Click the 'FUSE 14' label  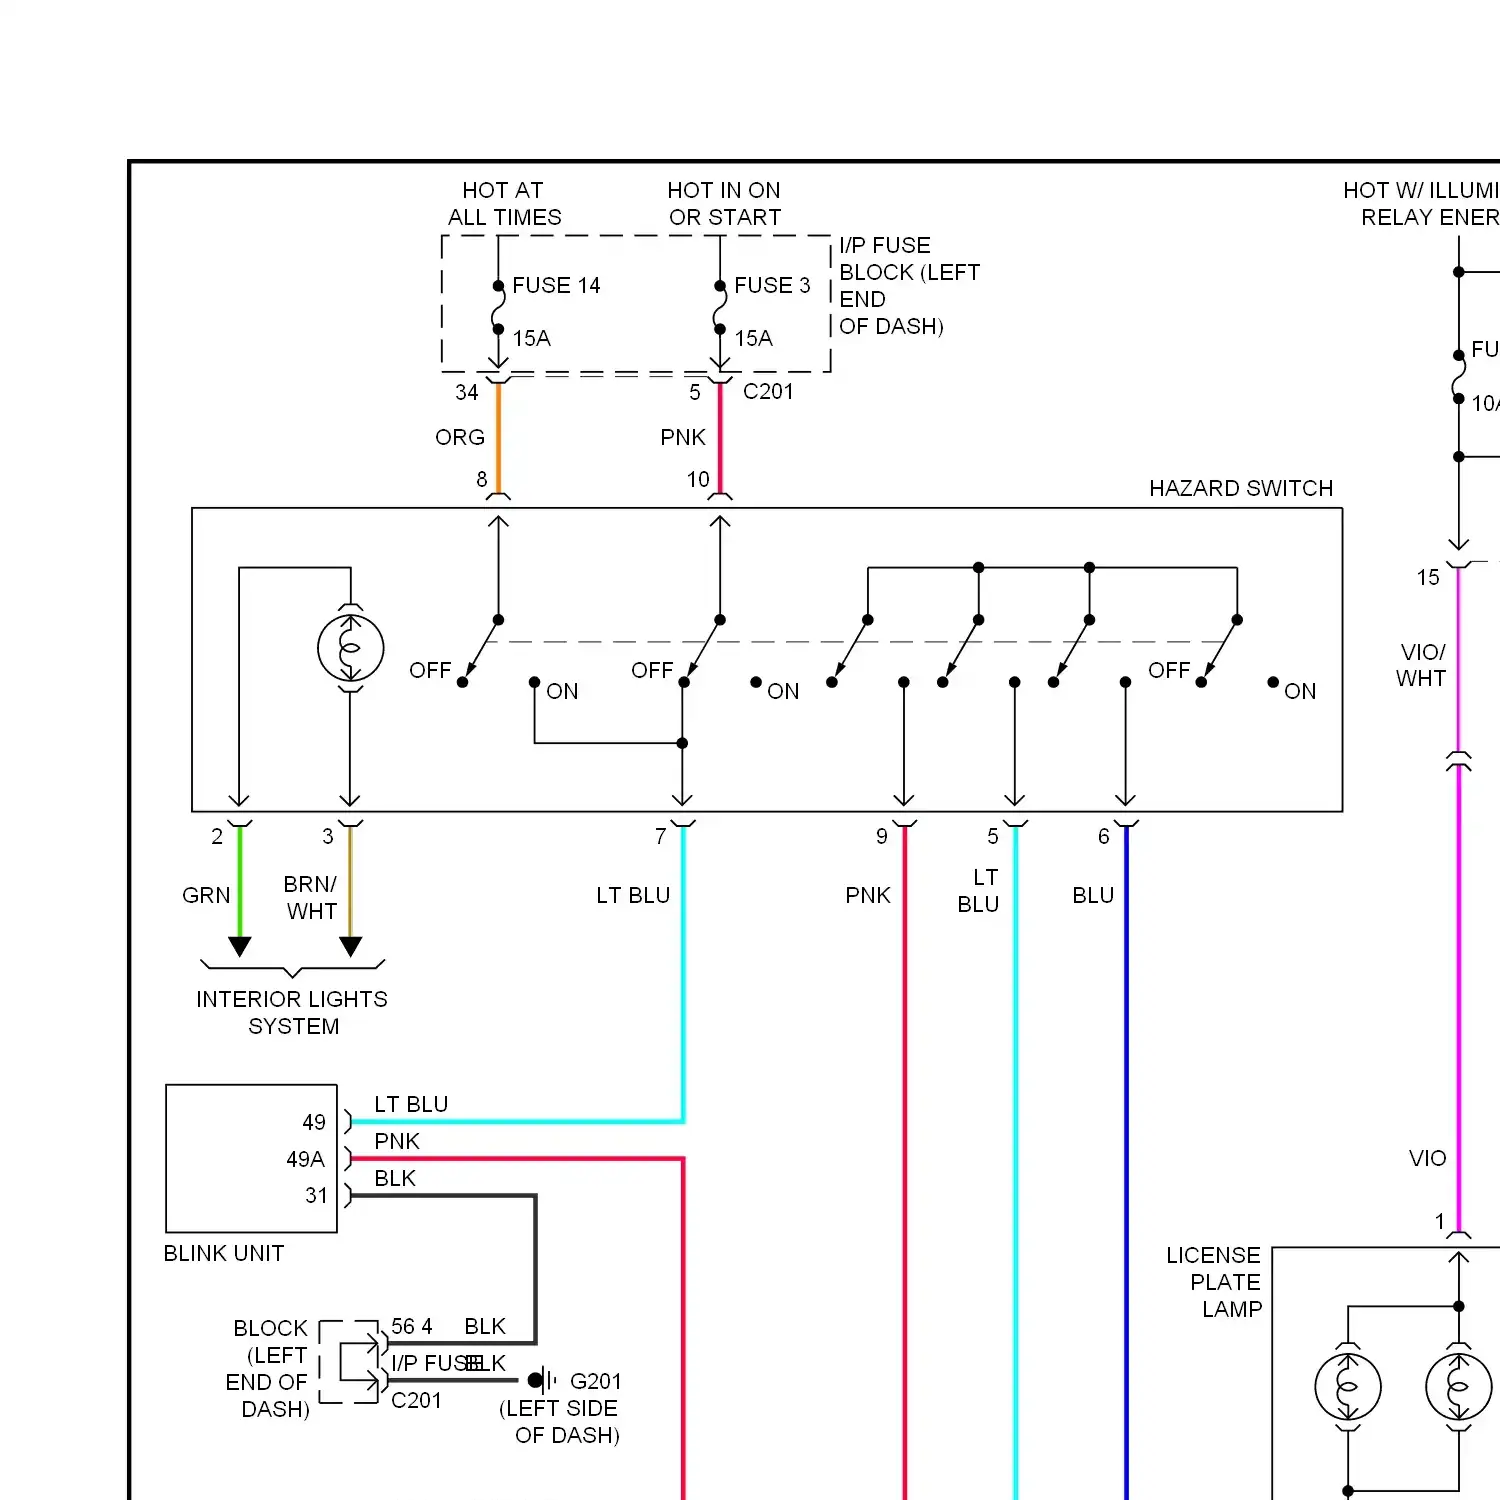pos(556,285)
